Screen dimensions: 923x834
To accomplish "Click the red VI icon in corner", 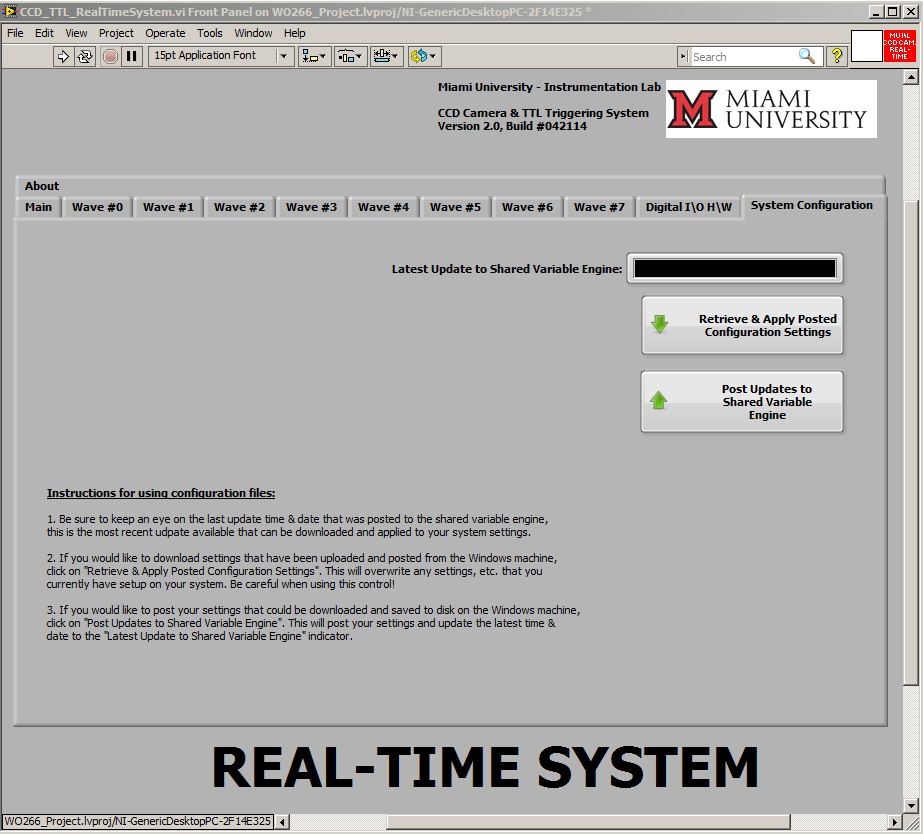I will coord(899,46).
